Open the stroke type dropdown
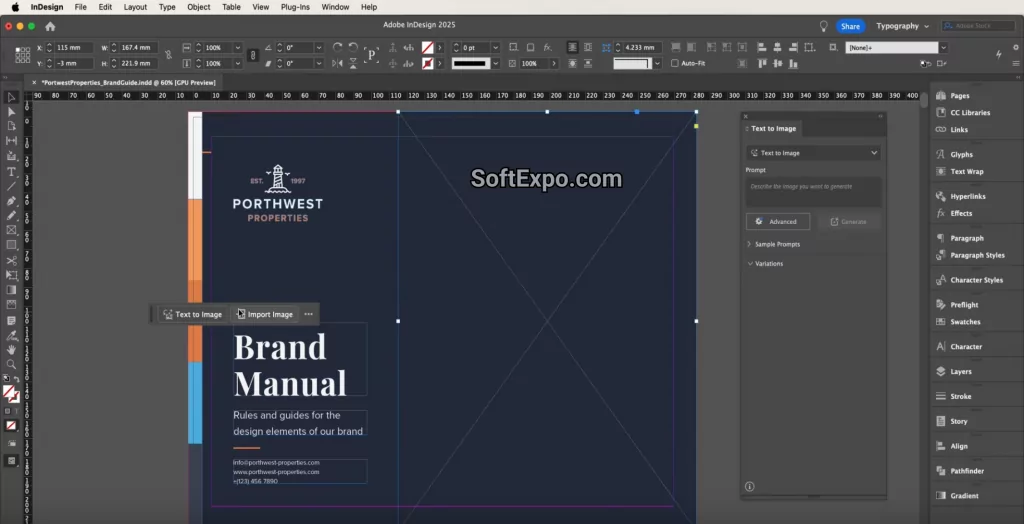 pos(495,63)
